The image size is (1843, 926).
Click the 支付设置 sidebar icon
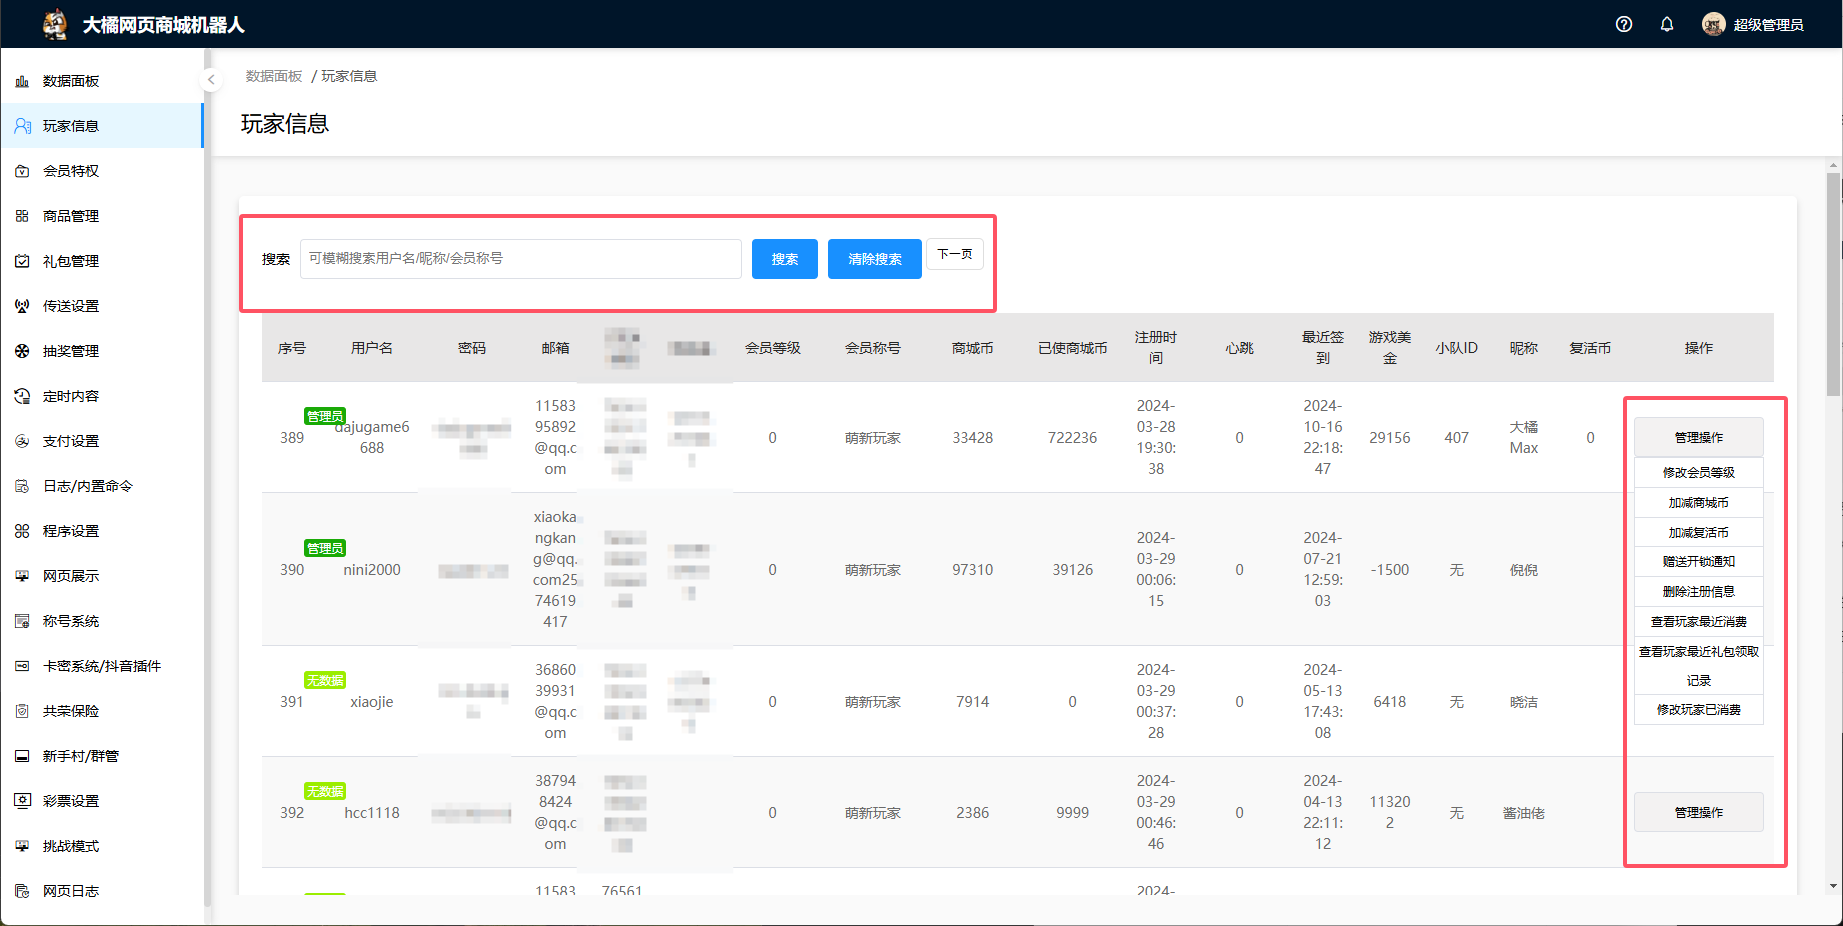(x=22, y=441)
